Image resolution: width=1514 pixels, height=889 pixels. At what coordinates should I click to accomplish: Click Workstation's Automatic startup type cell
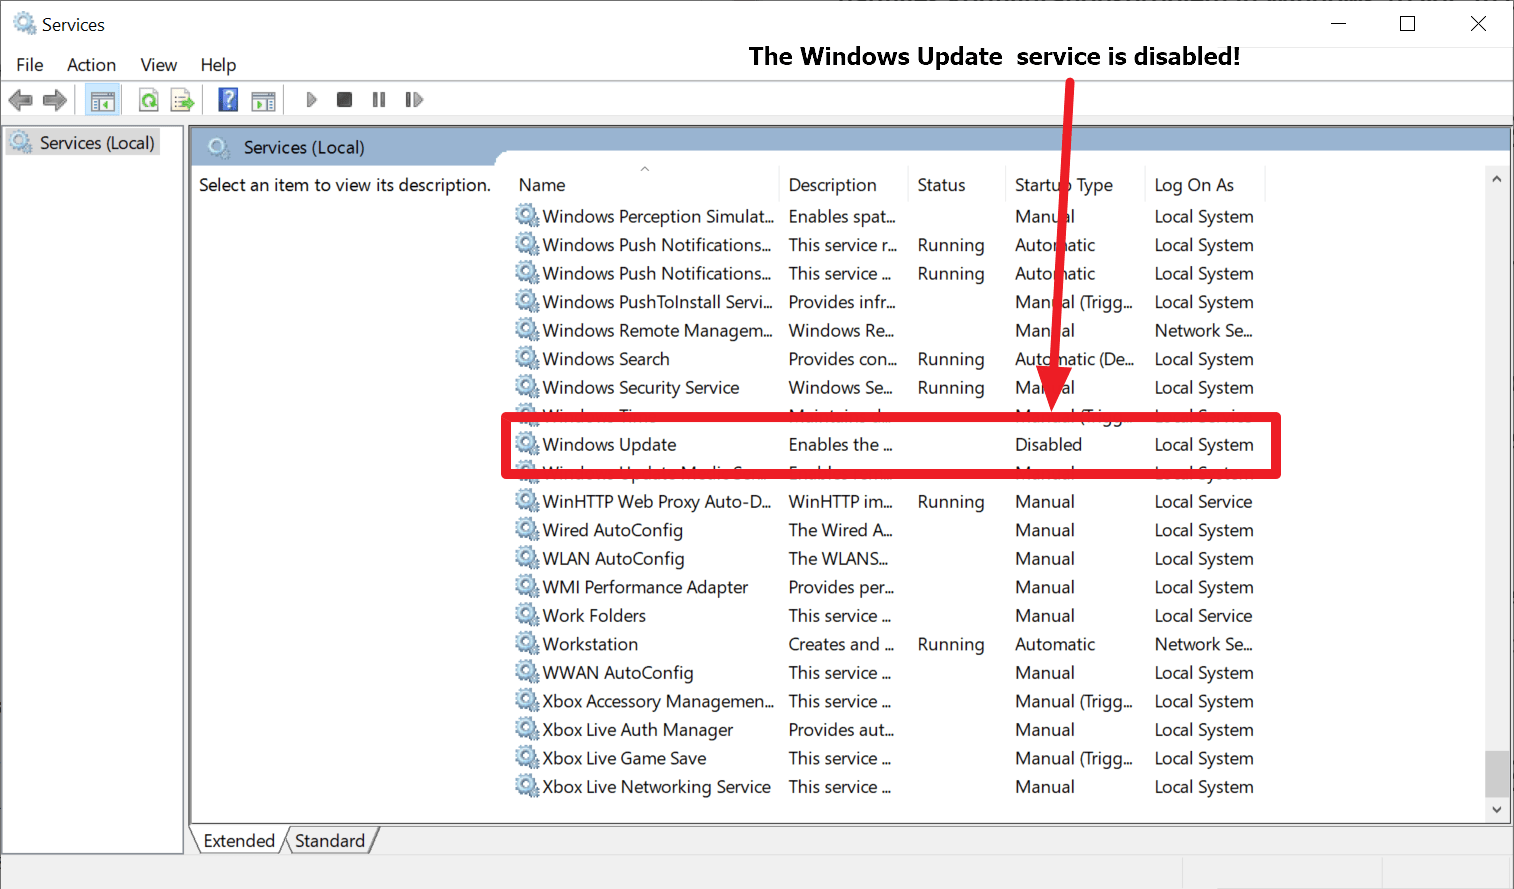pos(1055,645)
